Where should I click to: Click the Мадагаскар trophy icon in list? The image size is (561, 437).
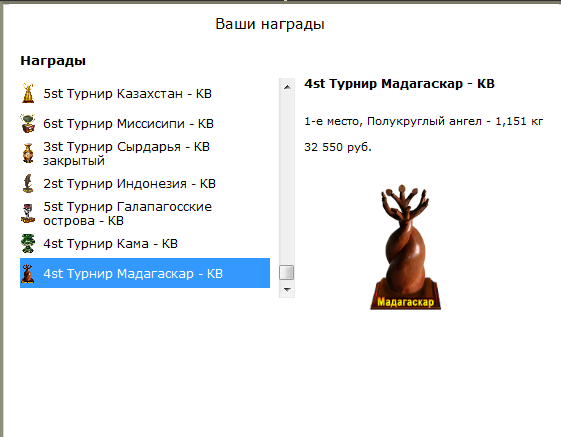coord(28,273)
